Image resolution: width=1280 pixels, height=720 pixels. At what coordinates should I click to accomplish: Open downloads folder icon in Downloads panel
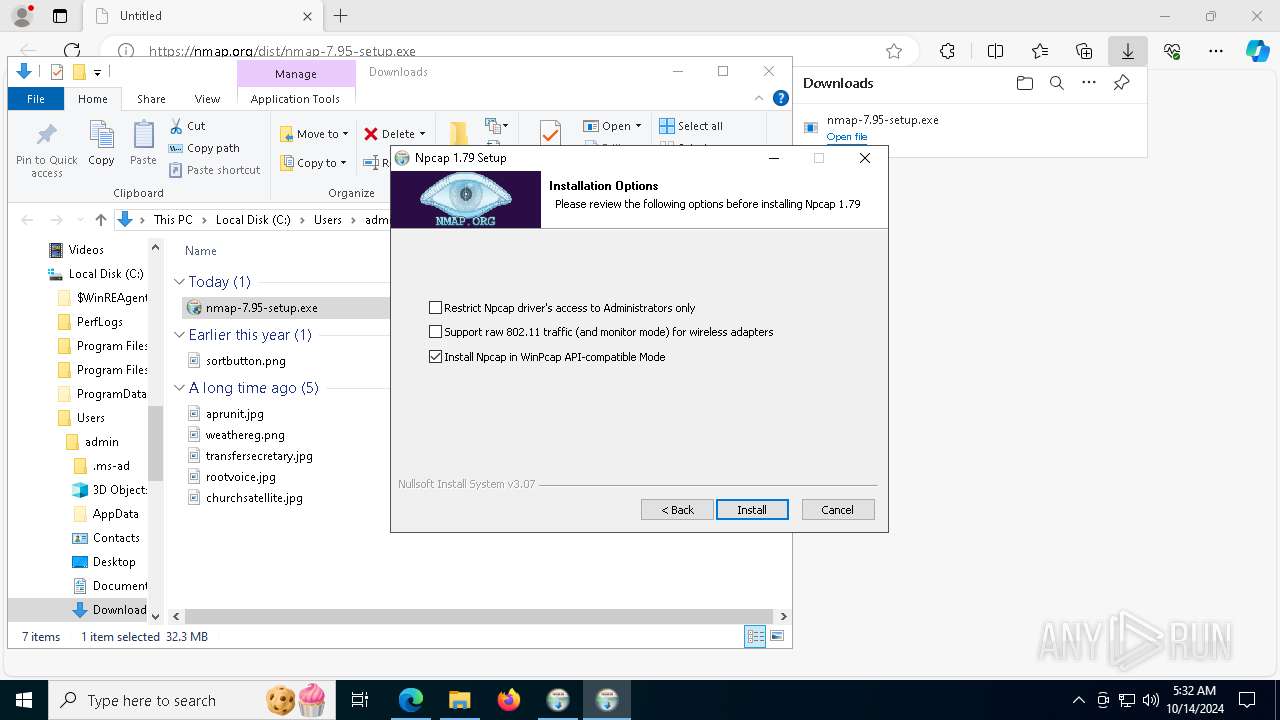click(1024, 83)
